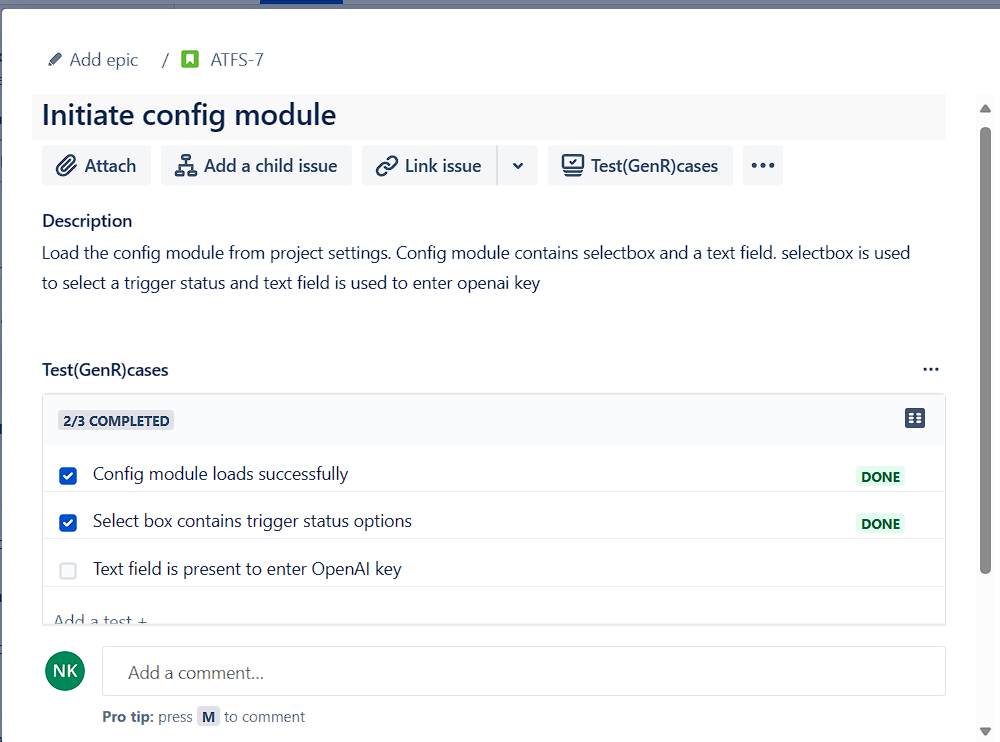Click the NK avatar next to comment box
The image size is (1000, 742).
(65, 671)
